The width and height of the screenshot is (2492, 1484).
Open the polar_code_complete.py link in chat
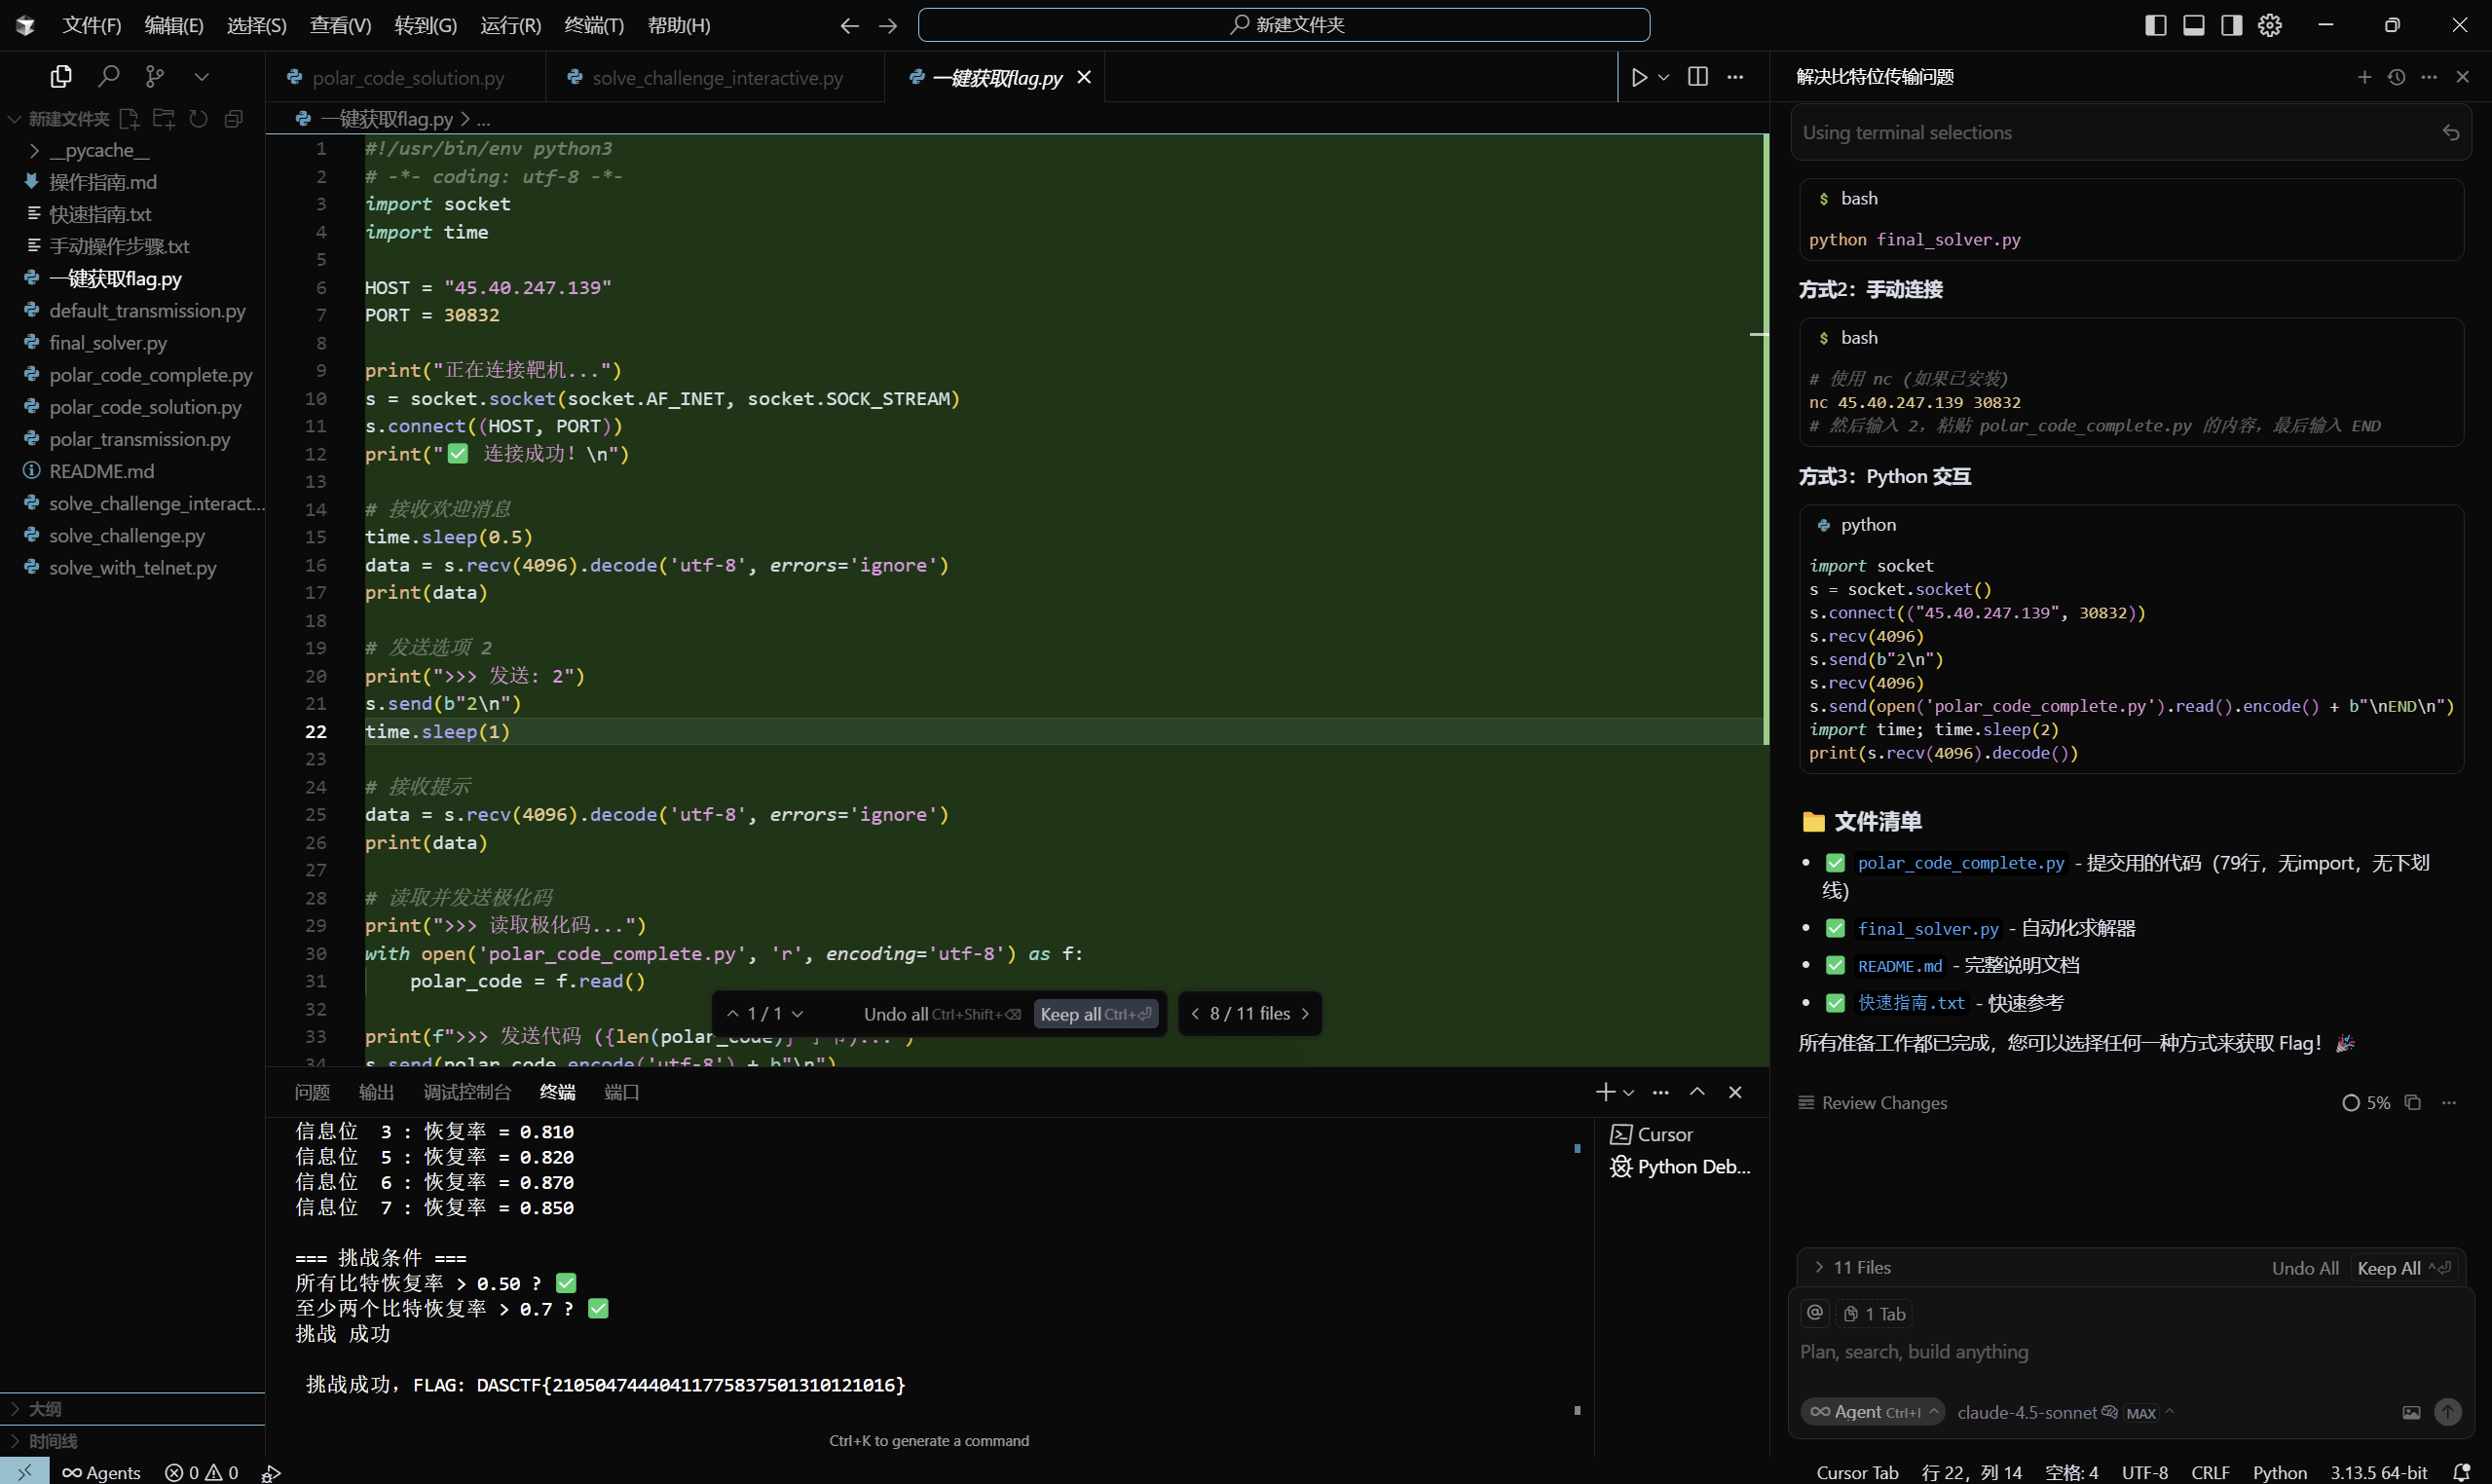1960,862
